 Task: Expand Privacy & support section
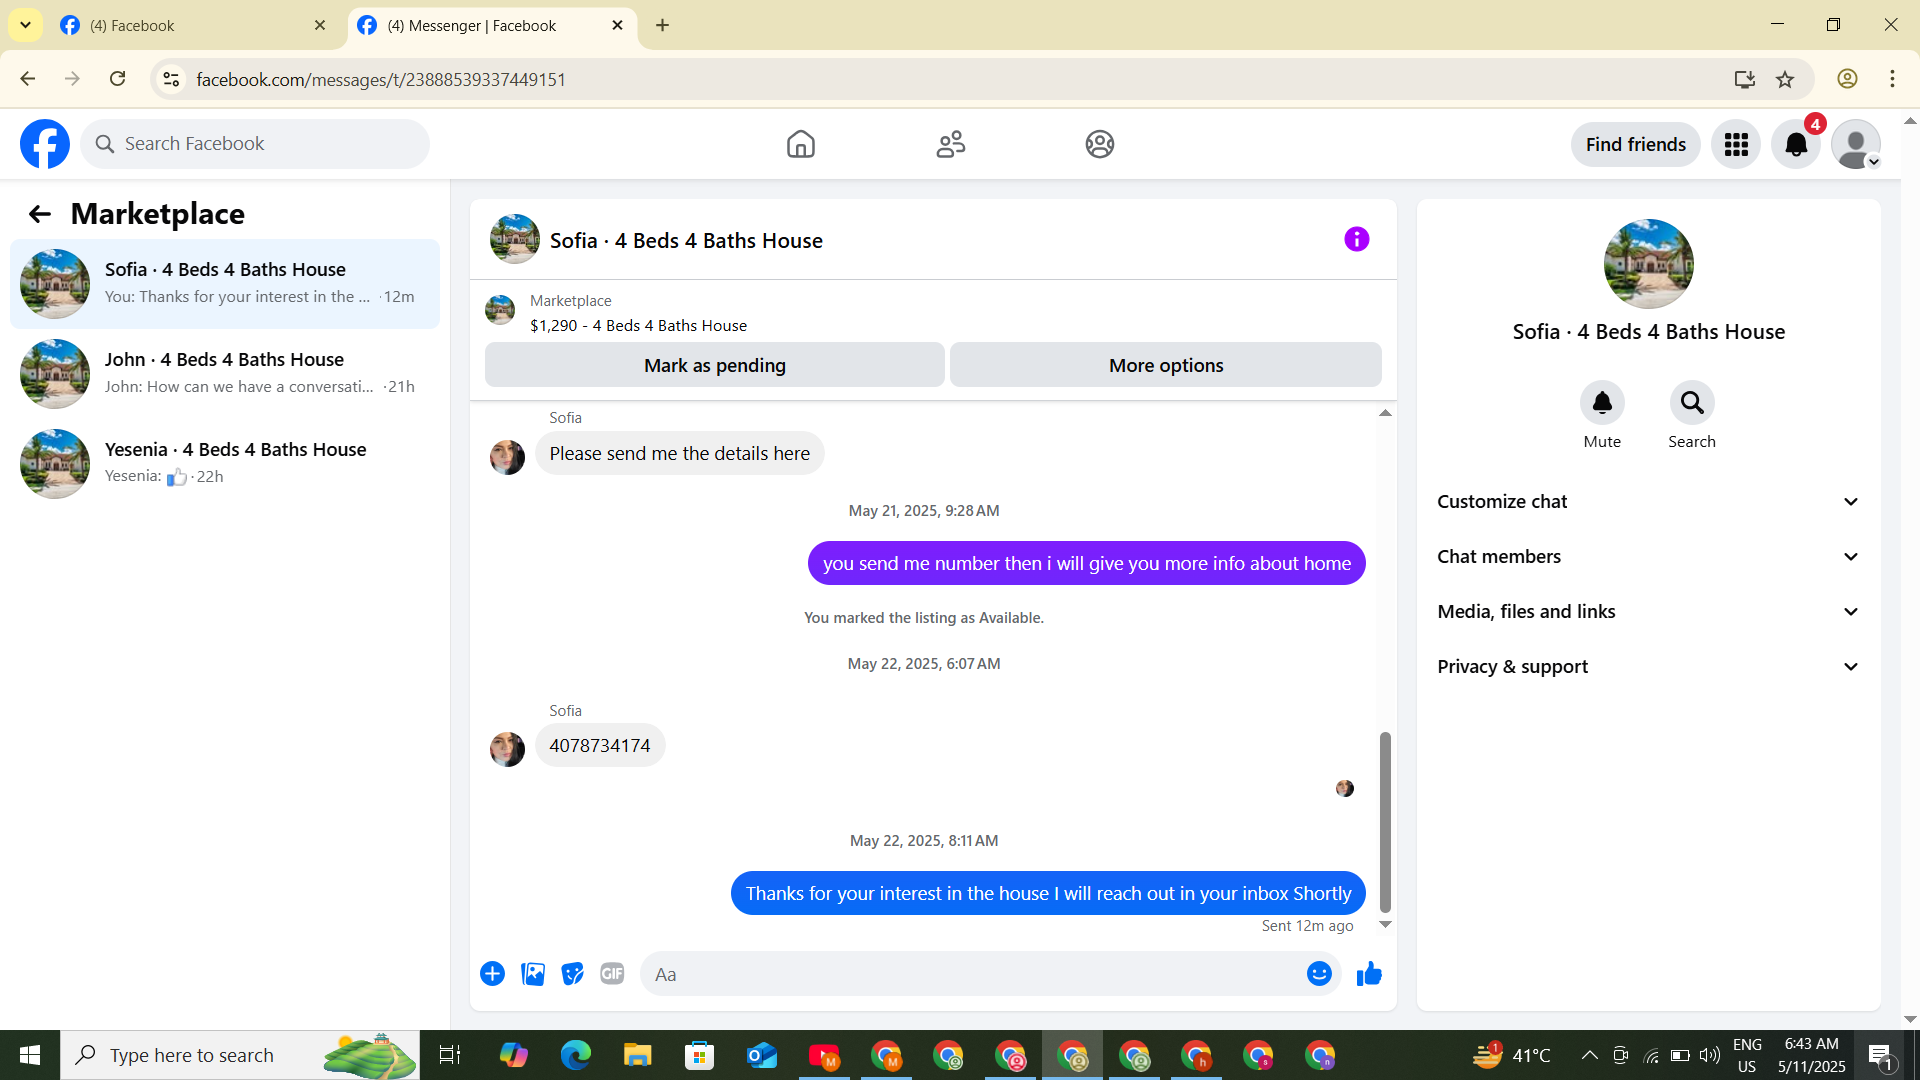point(1649,667)
